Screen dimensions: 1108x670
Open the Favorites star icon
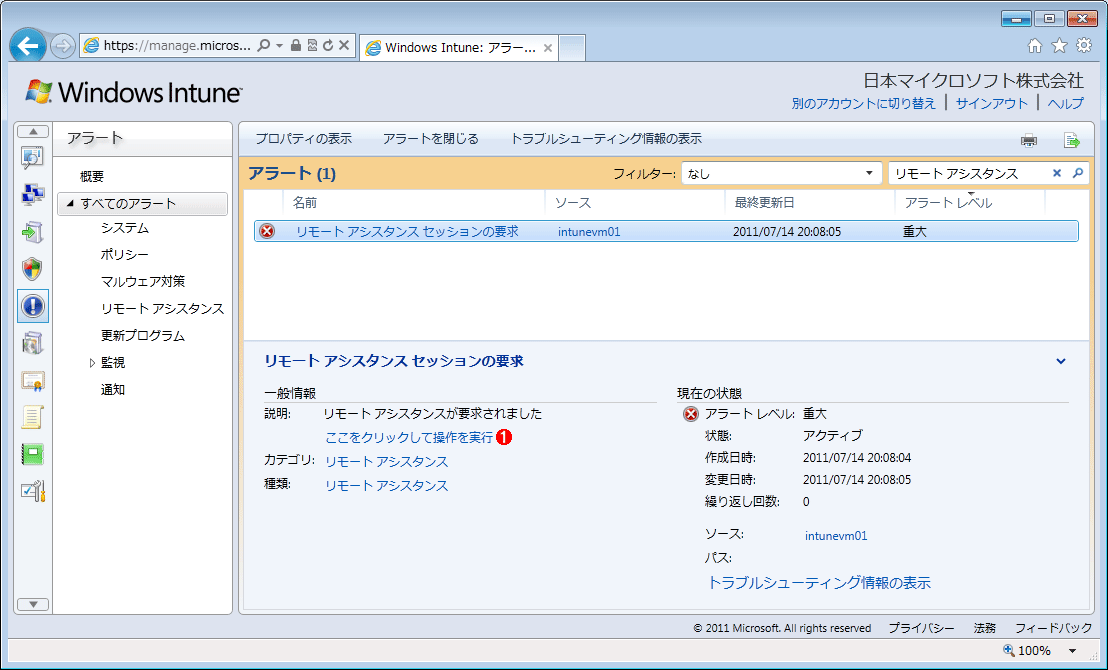pos(1059,46)
